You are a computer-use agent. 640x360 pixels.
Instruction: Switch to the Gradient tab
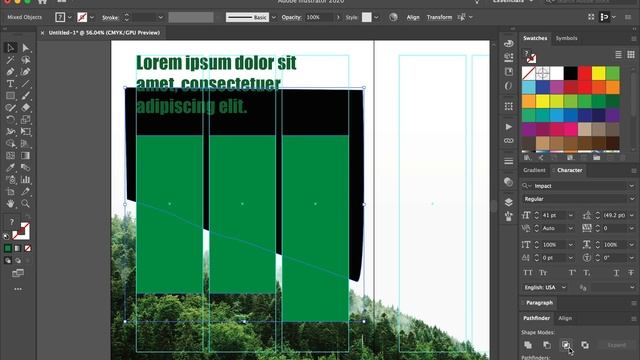(534, 170)
